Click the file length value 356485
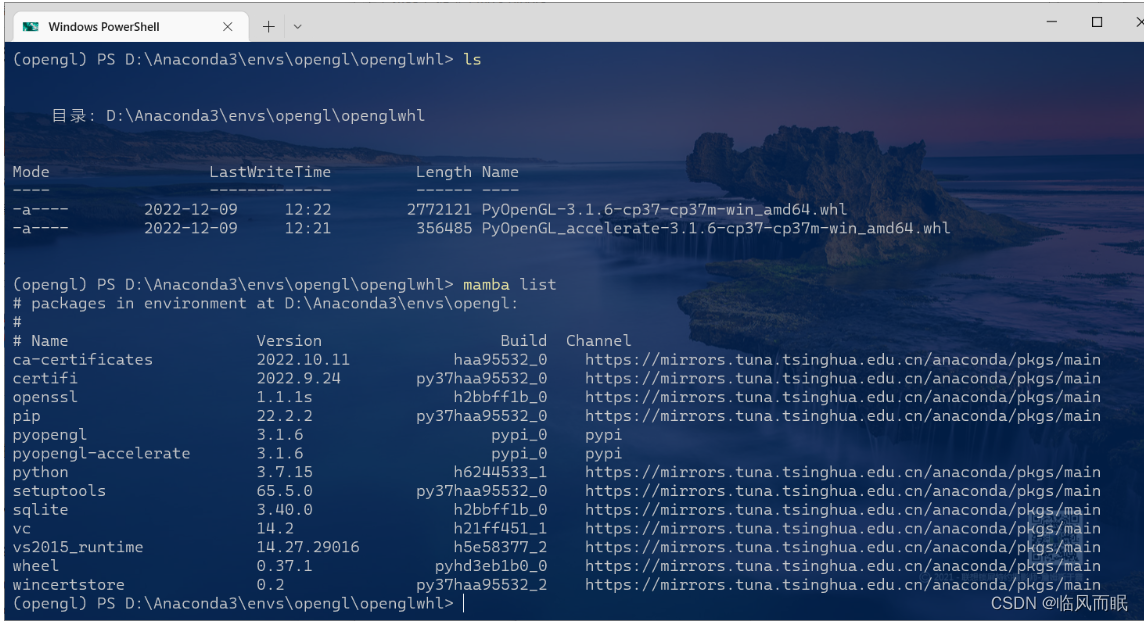The width and height of the screenshot is (1144, 622). [x=444, y=228]
